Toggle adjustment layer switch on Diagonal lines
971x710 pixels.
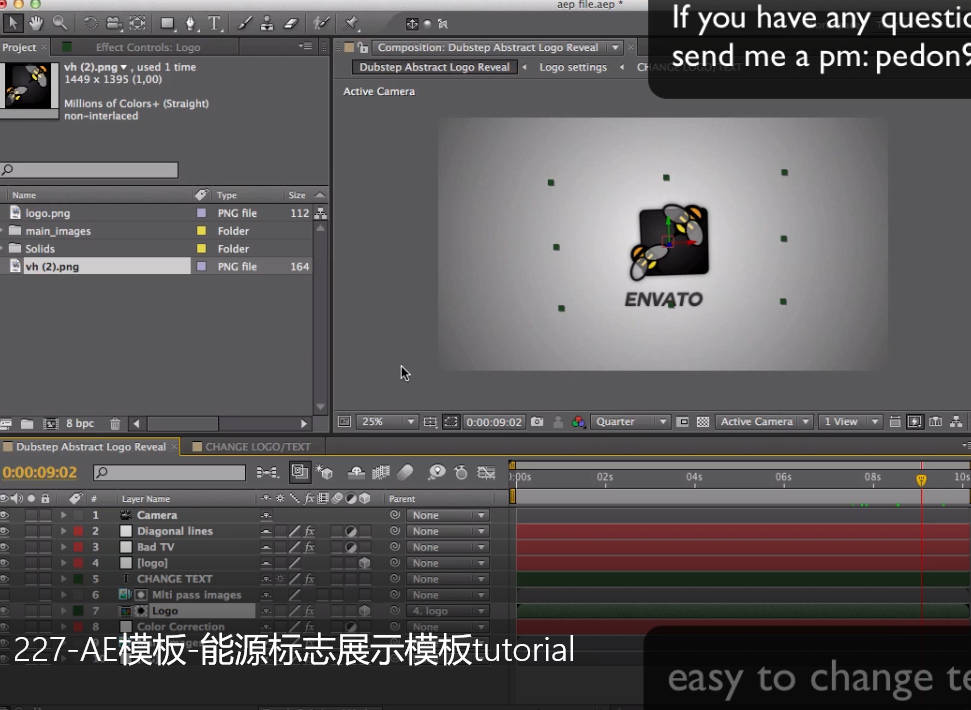coord(351,531)
